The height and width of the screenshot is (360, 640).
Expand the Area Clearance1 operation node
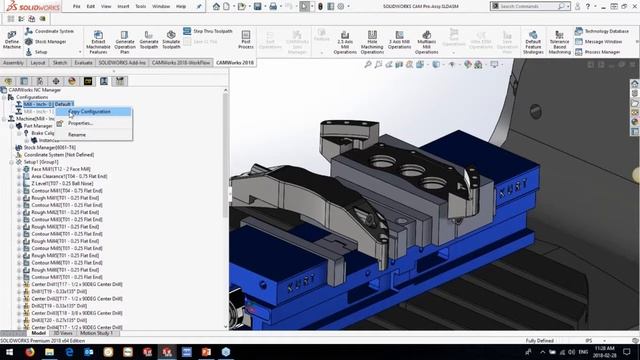[19, 176]
